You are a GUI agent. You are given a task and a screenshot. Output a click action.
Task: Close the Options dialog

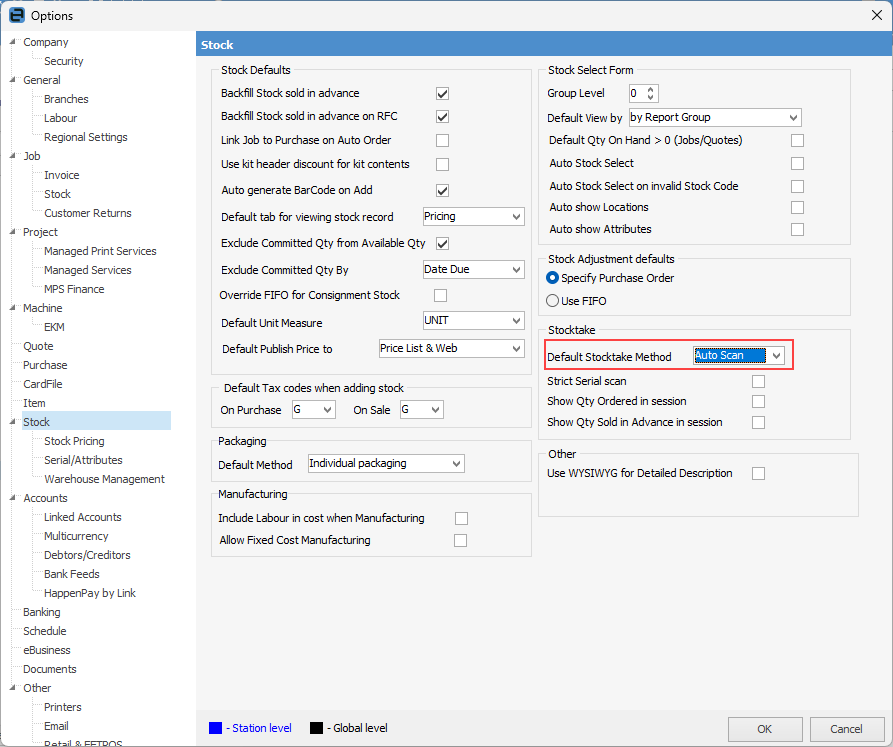[876, 15]
